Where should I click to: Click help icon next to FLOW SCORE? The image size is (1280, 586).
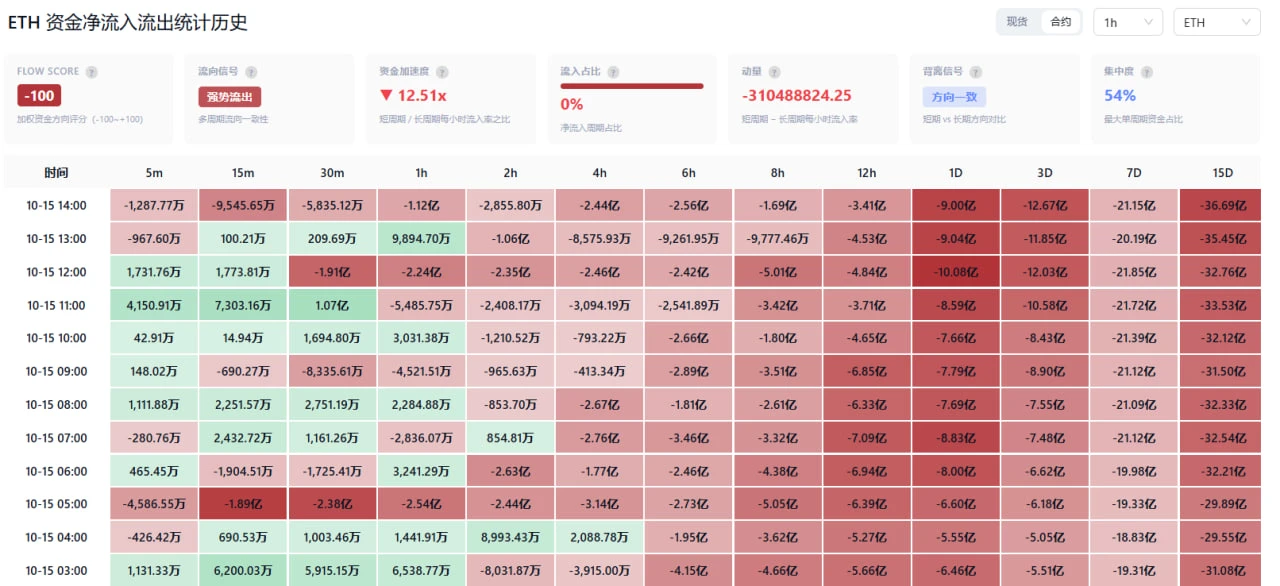click(92, 72)
